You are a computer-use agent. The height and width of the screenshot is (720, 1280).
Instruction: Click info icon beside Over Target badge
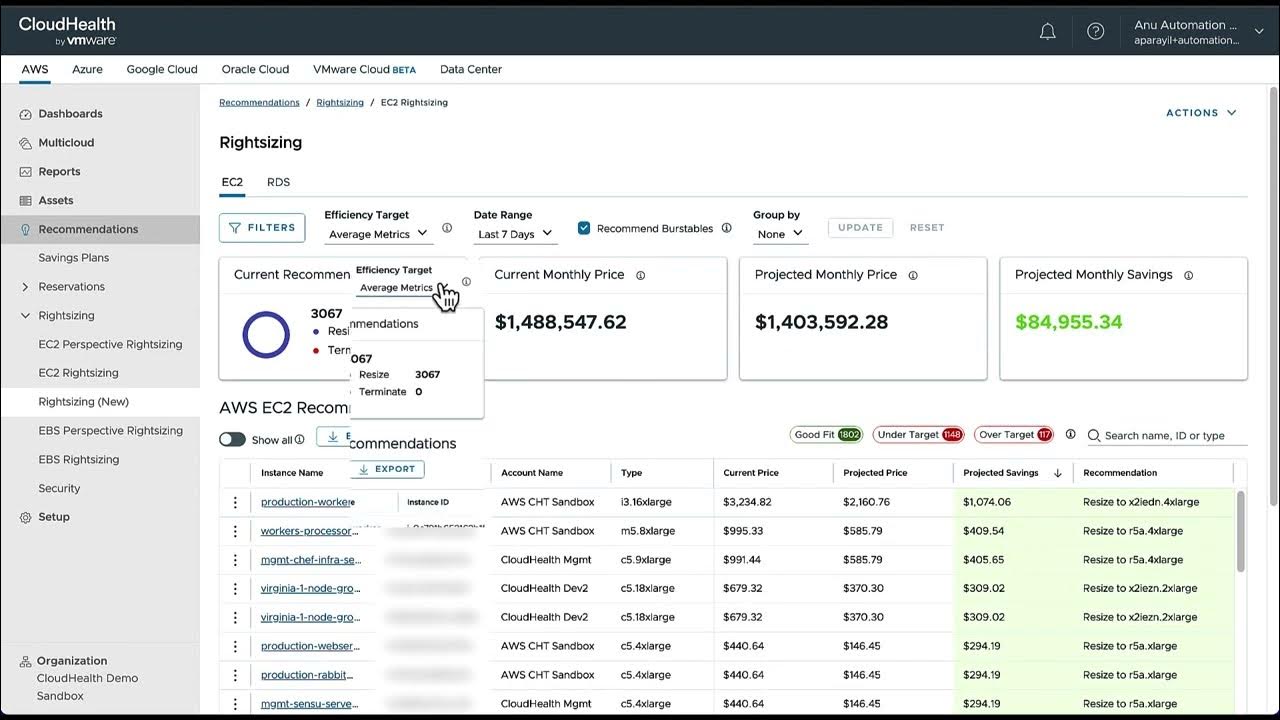1071,435
